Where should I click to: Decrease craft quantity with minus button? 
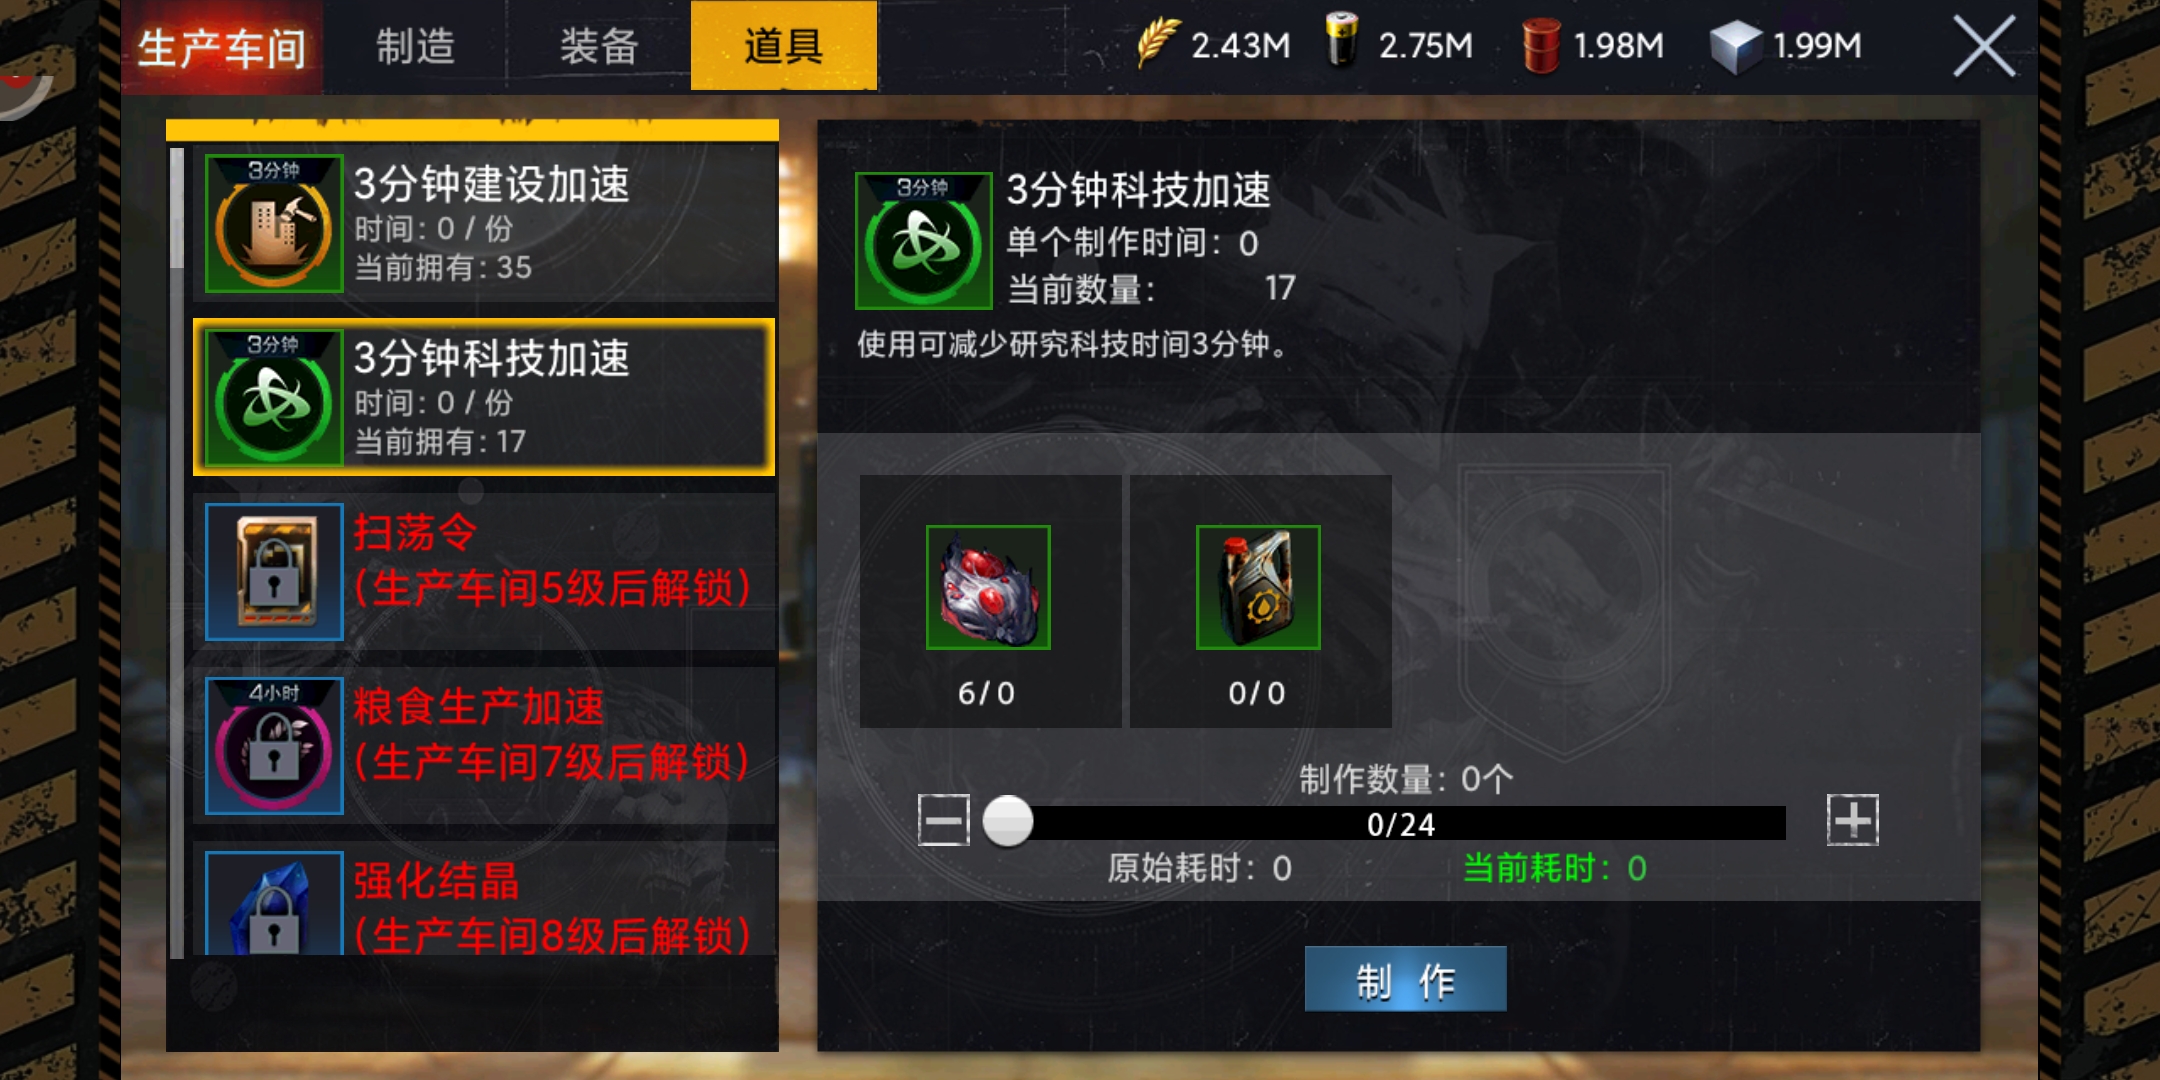coord(944,820)
